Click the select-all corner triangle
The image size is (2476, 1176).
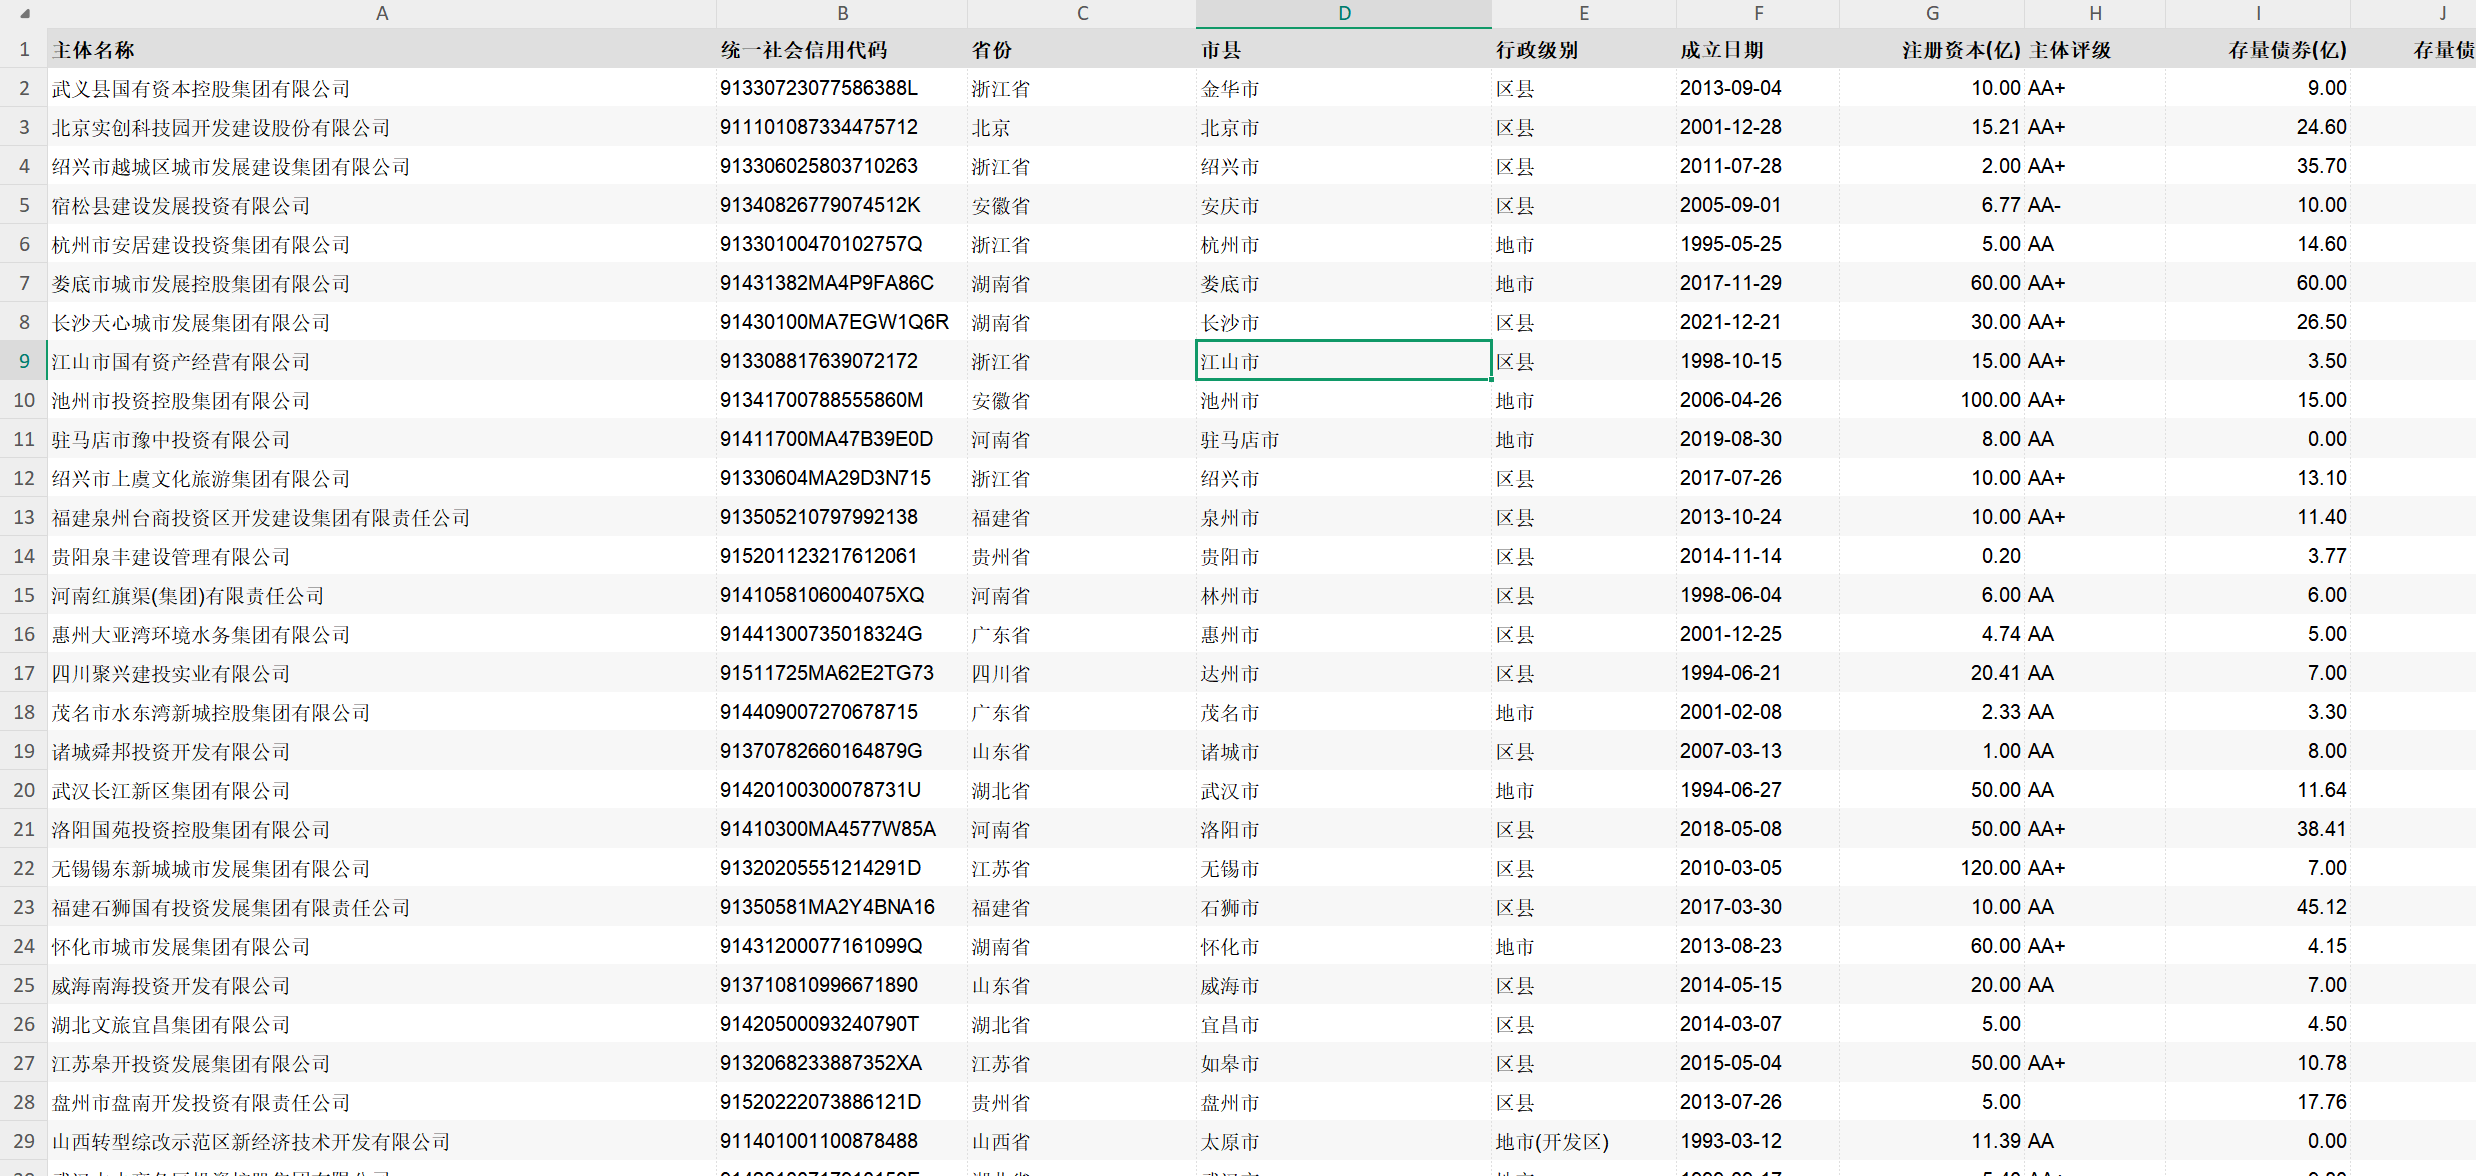tap(24, 14)
